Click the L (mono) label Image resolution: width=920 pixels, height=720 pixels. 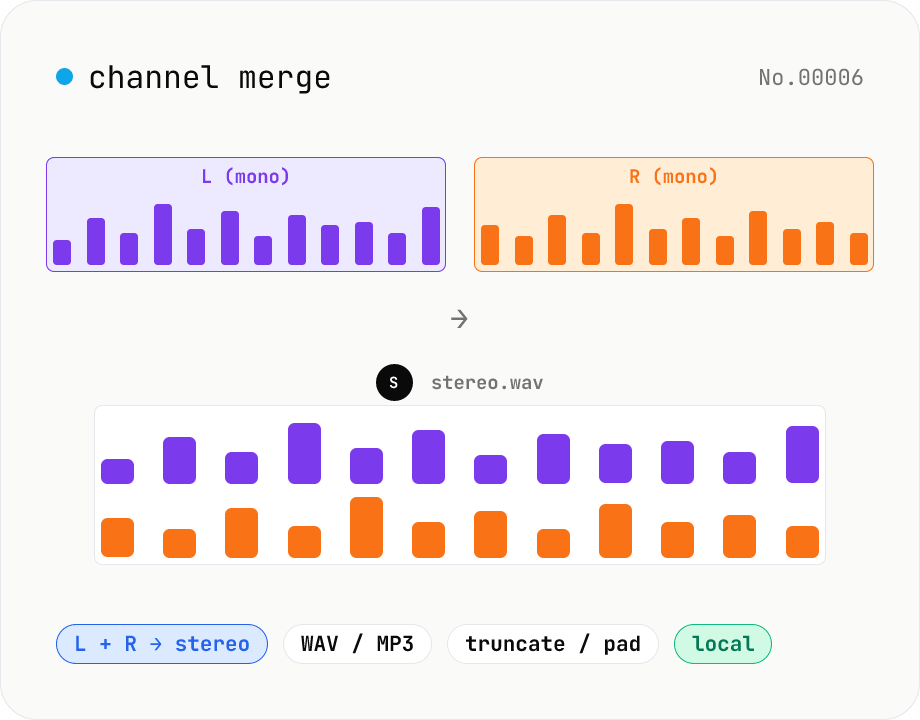point(246,177)
